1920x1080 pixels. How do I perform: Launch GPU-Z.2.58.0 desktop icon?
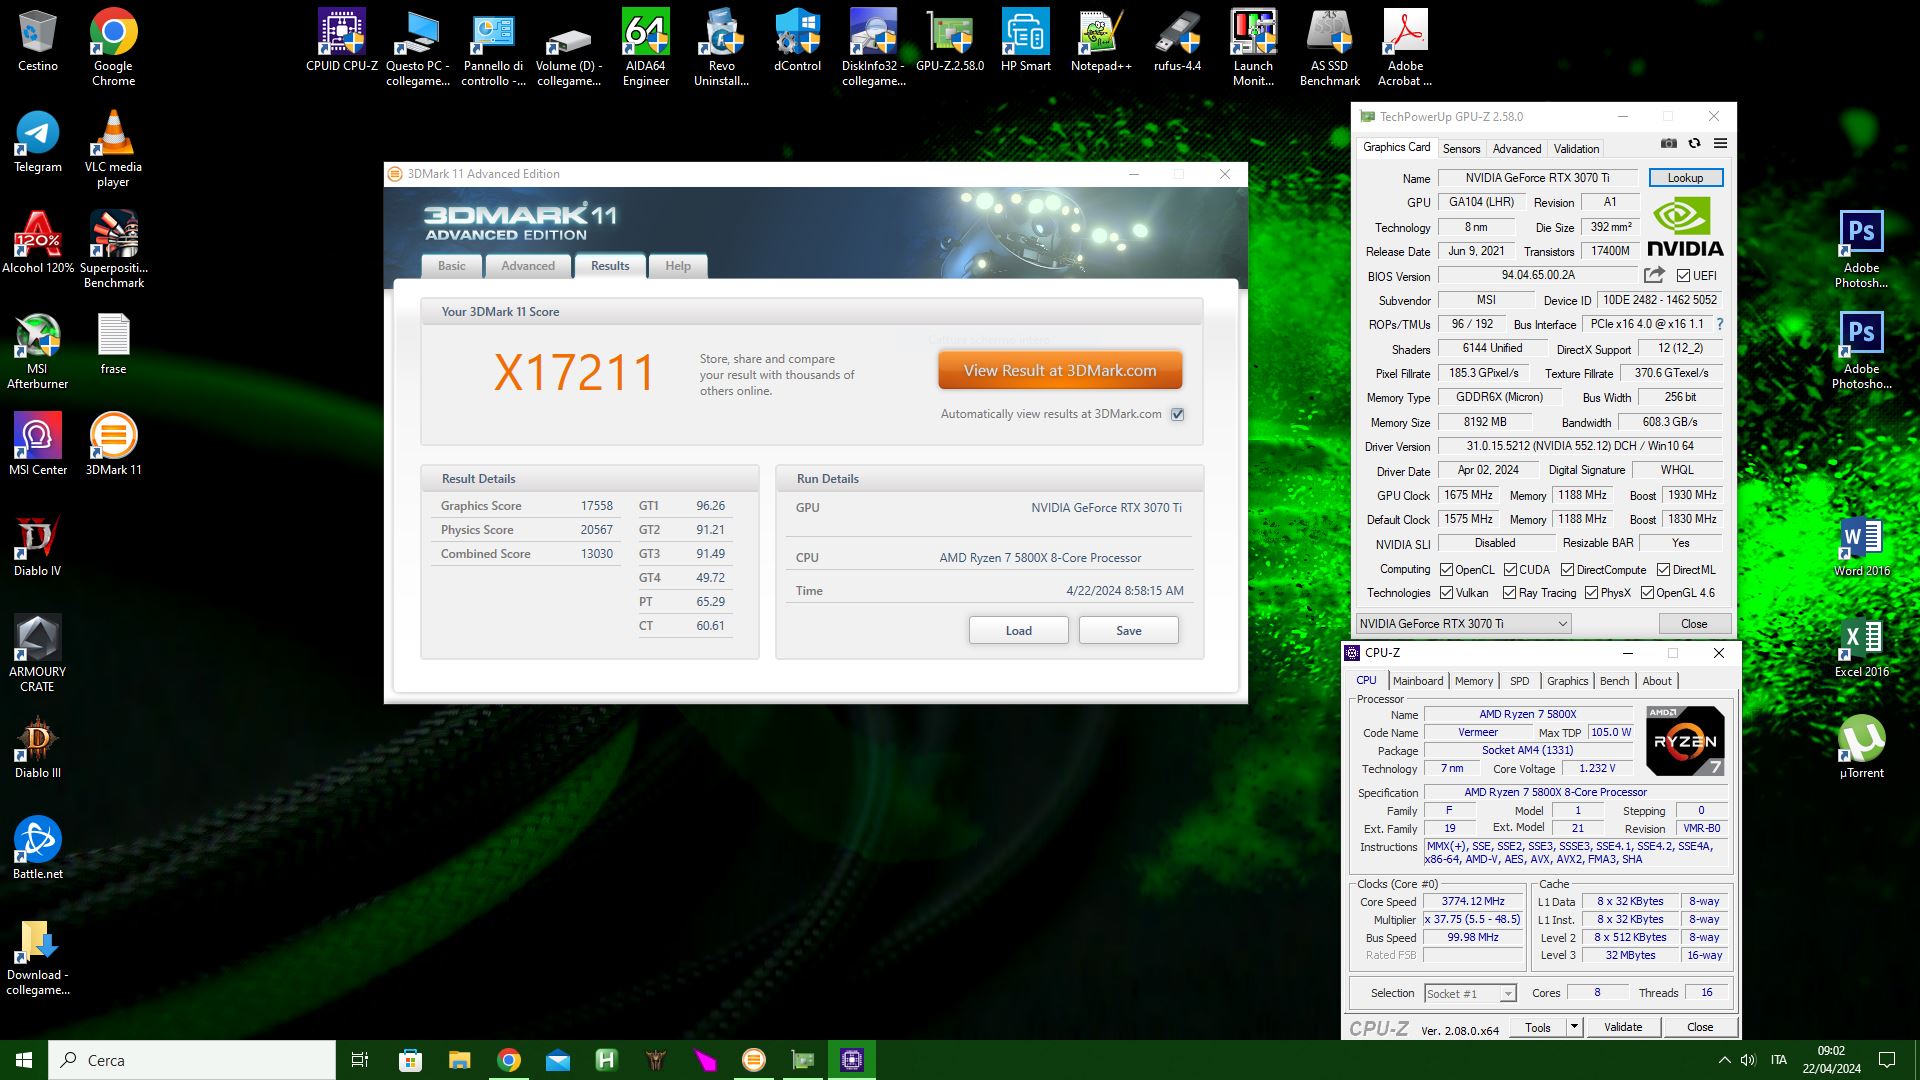(950, 42)
